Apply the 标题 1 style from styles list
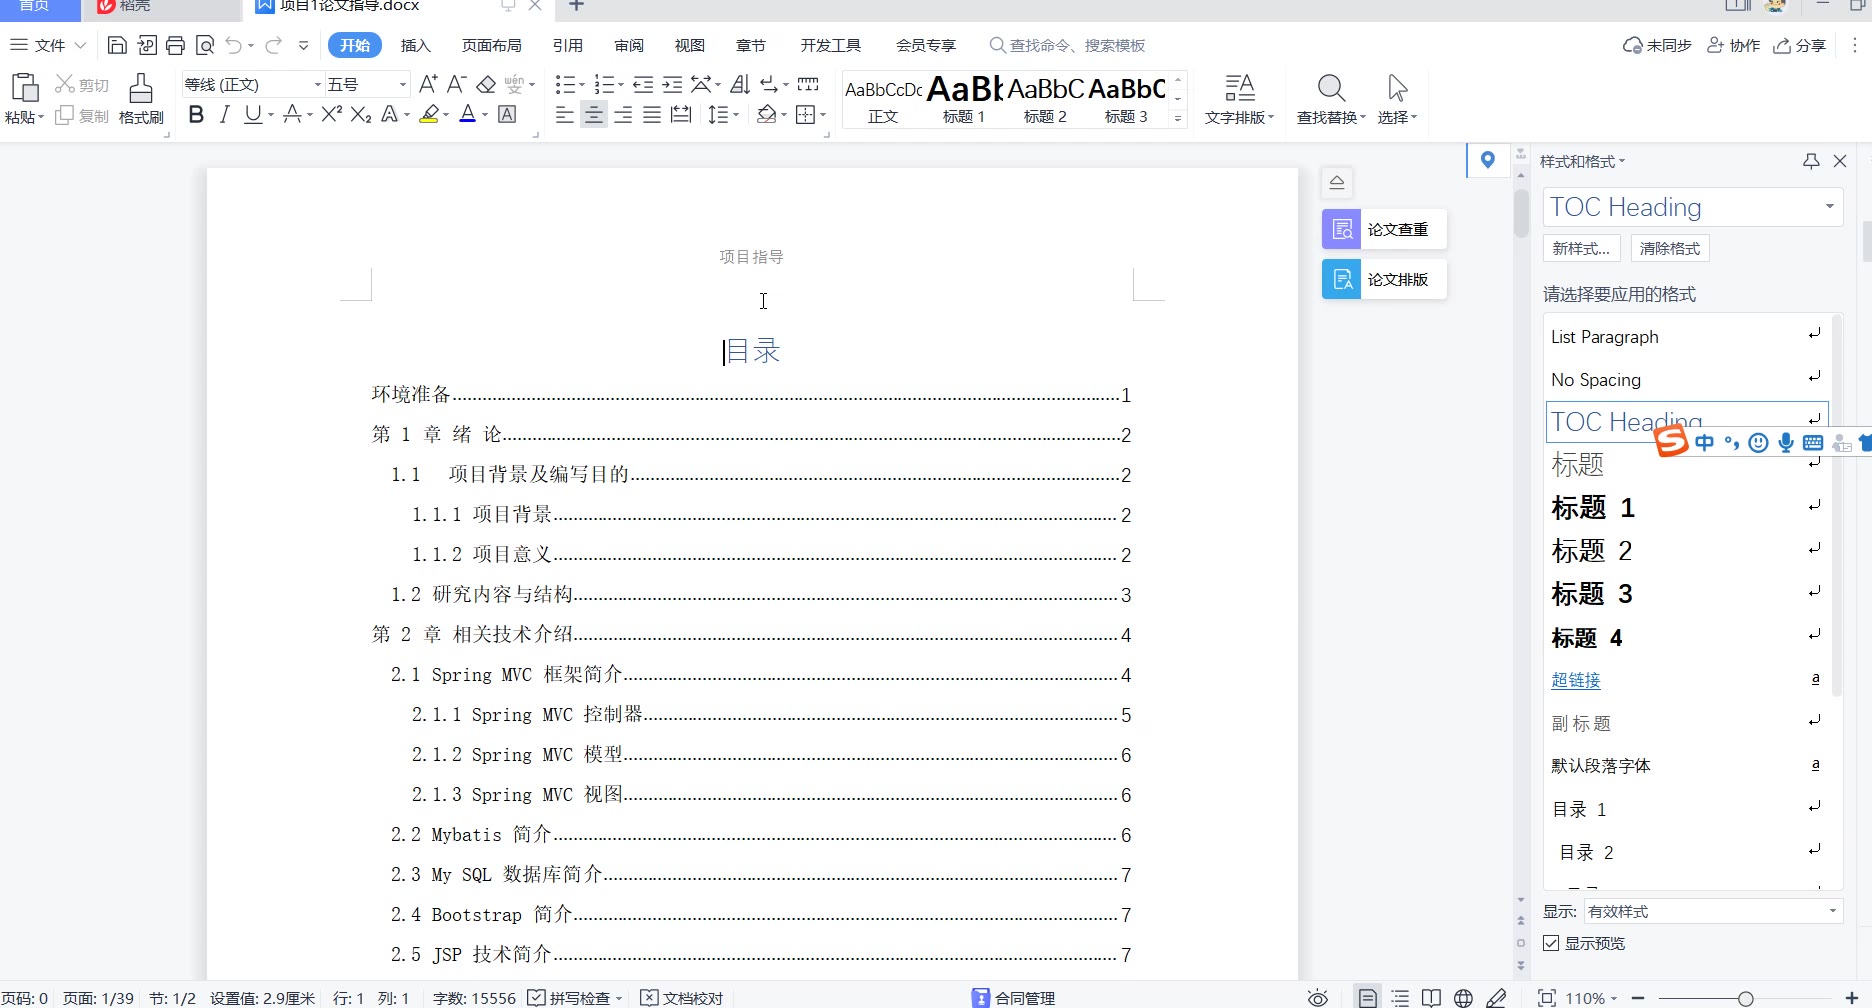The width and height of the screenshot is (1872, 1008). 1593,508
